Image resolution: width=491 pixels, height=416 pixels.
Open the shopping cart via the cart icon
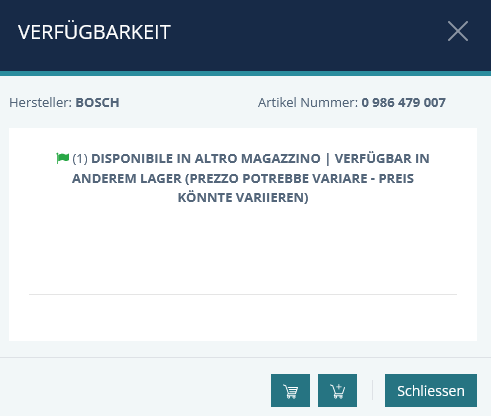click(290, 390)
